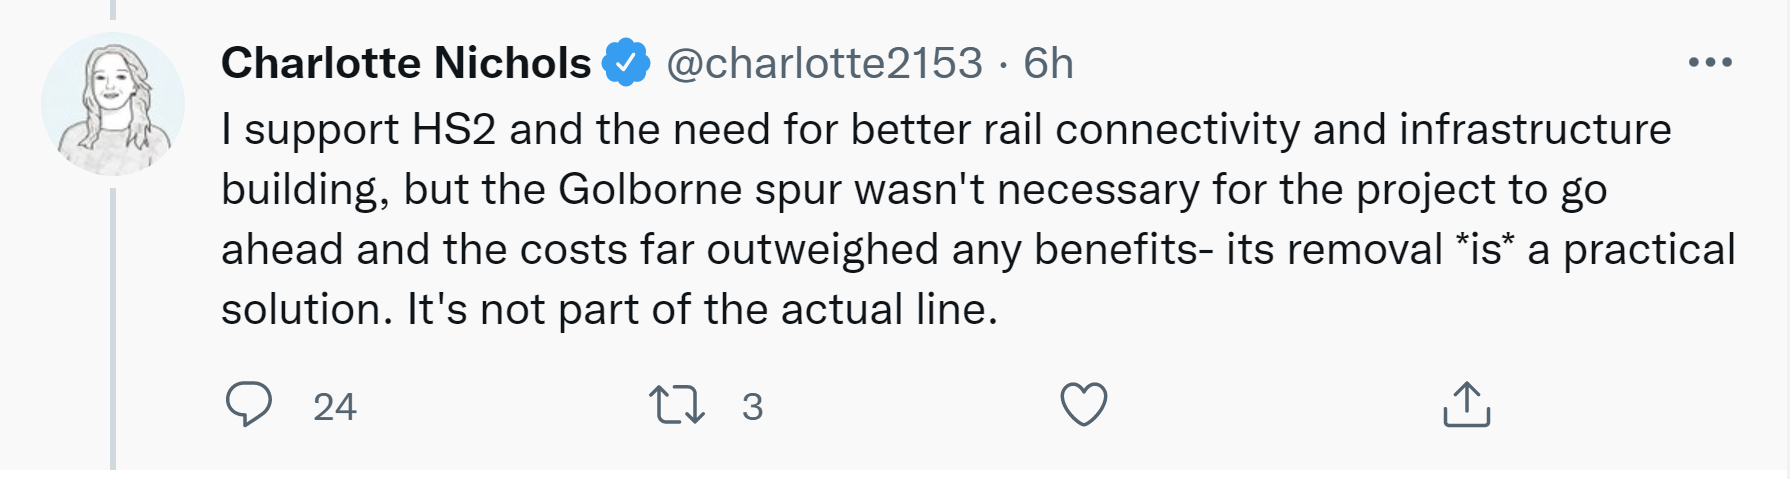Screen dimensions: 1792x479
Task: Click the 3 retweets count
Action: pos(752,407)
